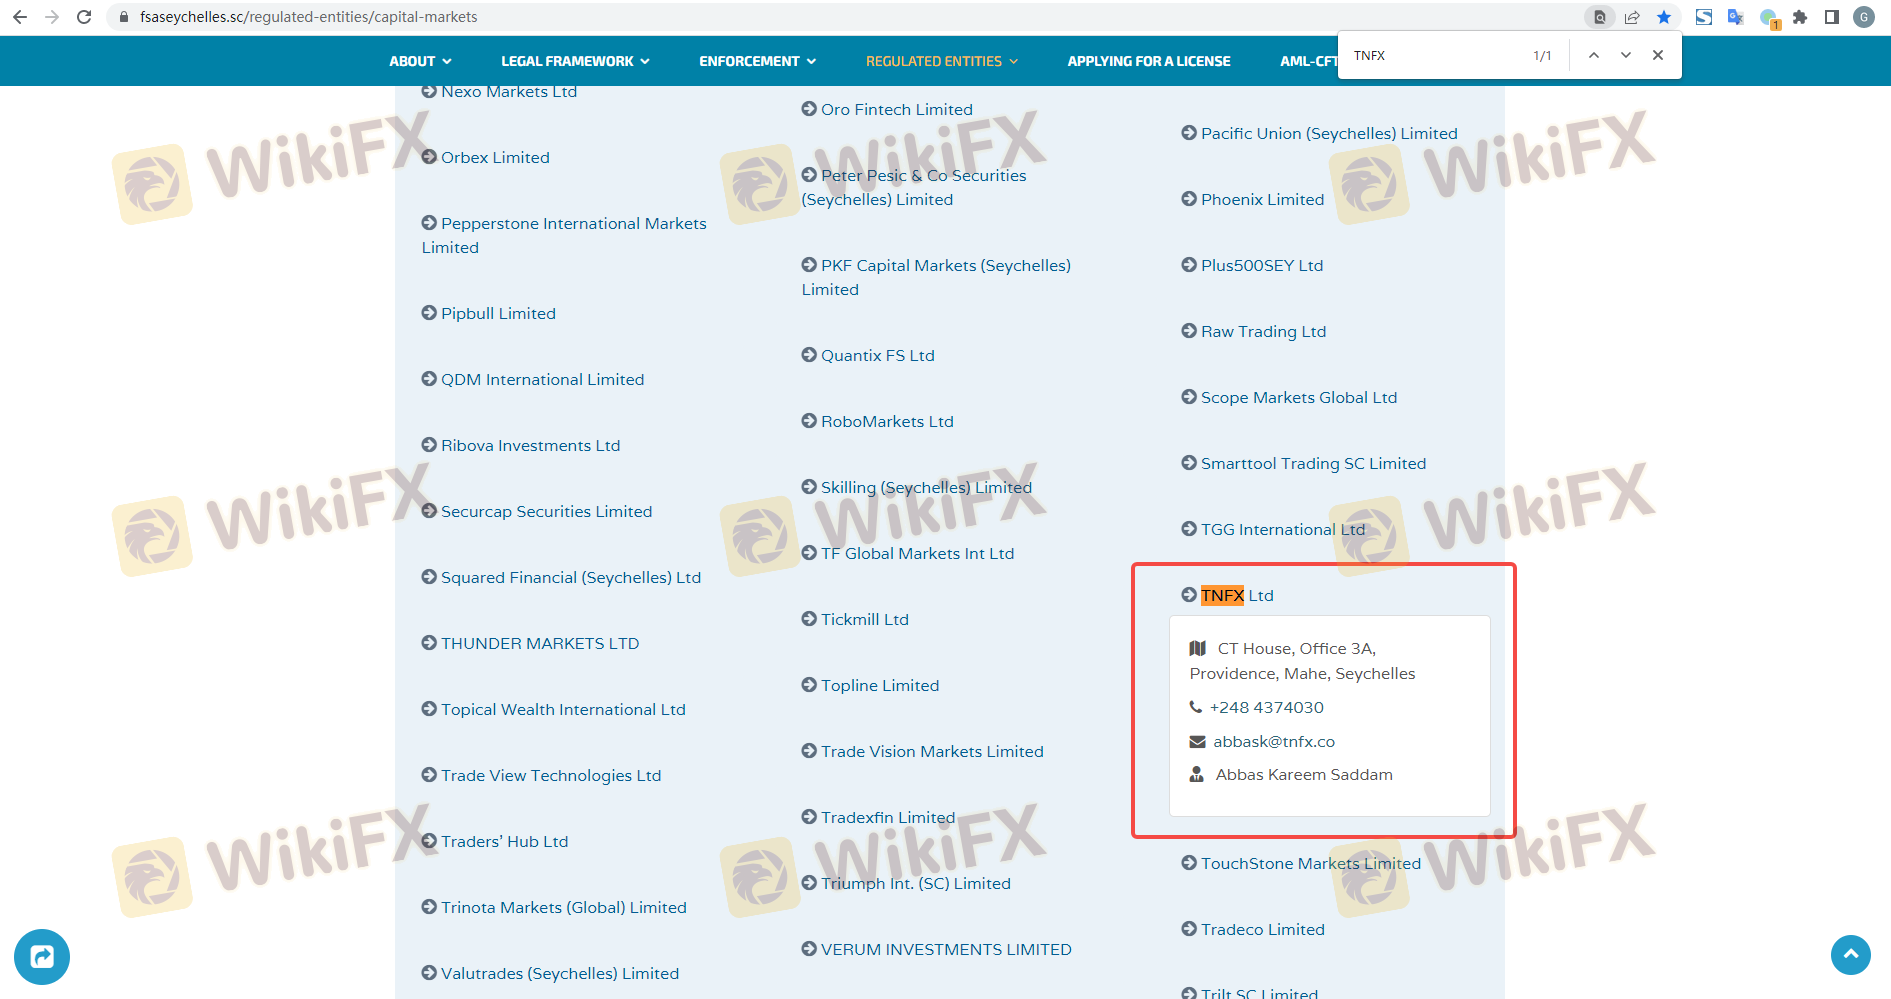Open the ABOUT dropdown menu
The width and height of the screenshot is (1891, 999).
point(420,61)
